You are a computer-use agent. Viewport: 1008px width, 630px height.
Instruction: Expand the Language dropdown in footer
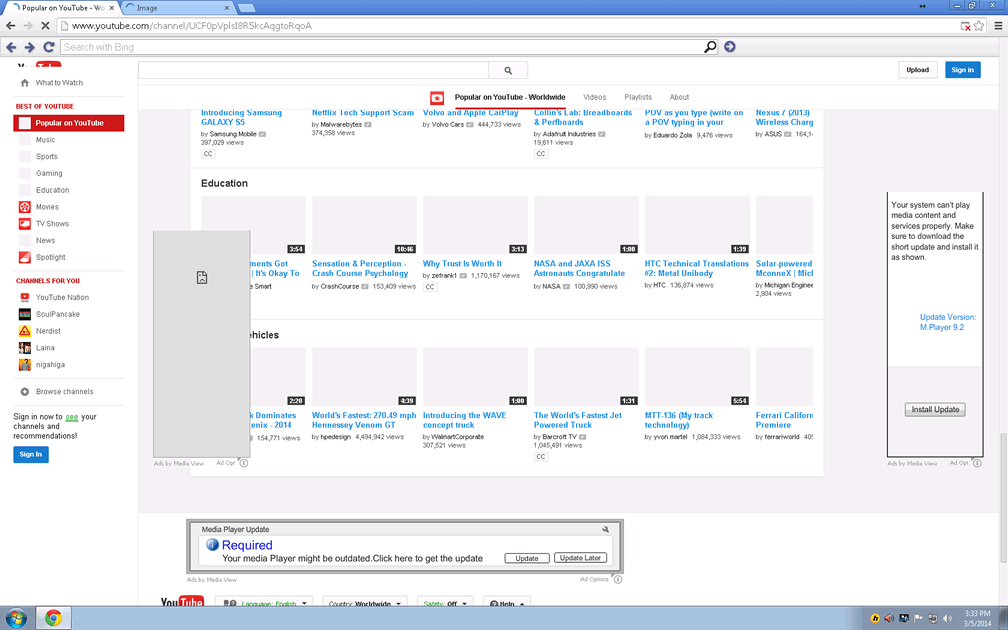coord(264,604)
